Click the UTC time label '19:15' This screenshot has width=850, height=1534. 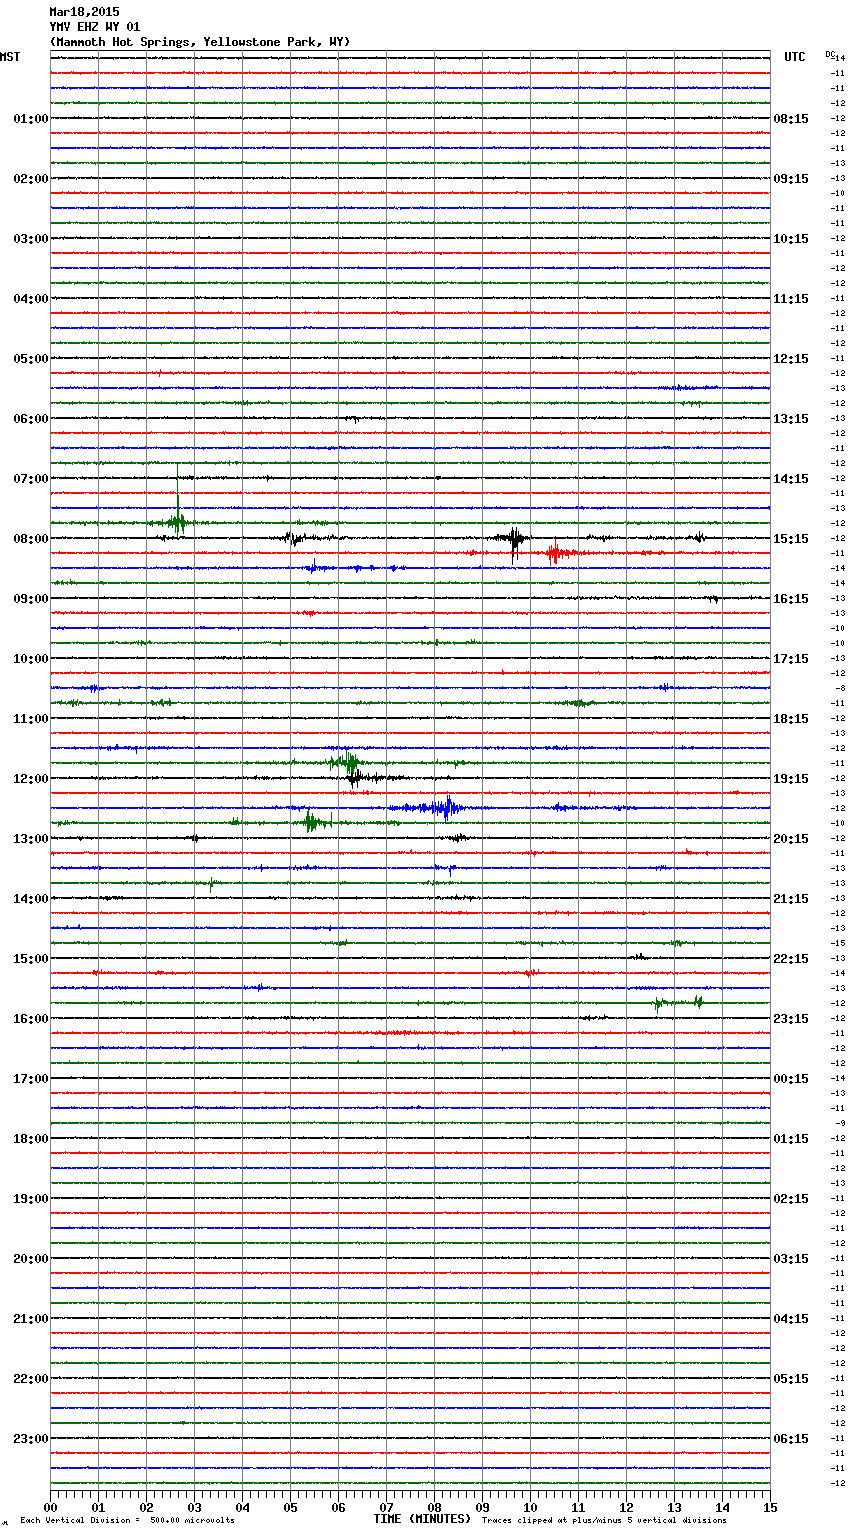[x=791, y=779]
